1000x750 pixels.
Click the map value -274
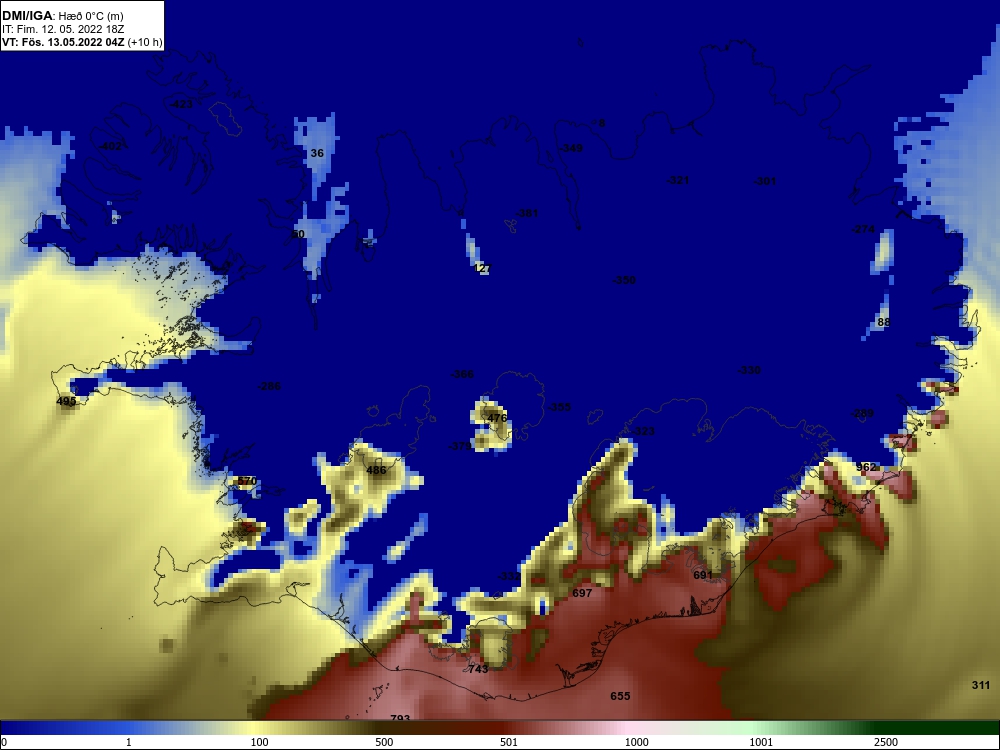[x=864, y=229]
